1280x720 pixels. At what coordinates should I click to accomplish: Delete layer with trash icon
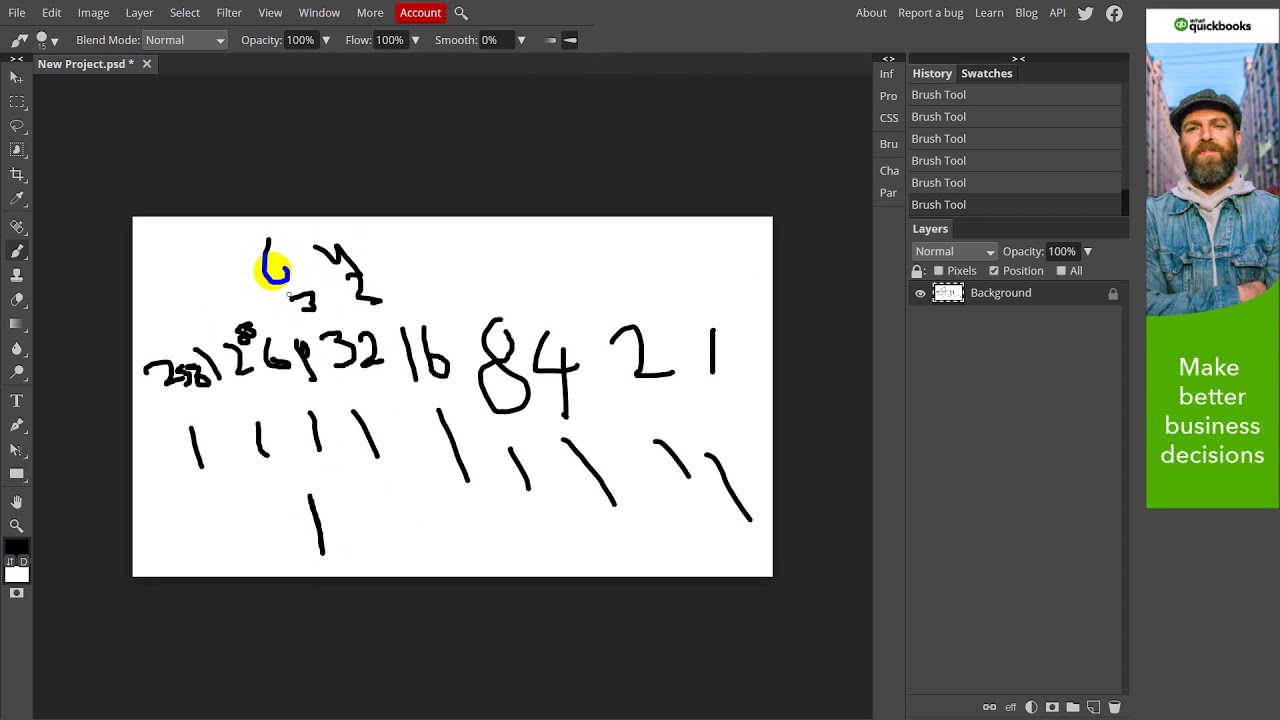[x=1114, y=707]
